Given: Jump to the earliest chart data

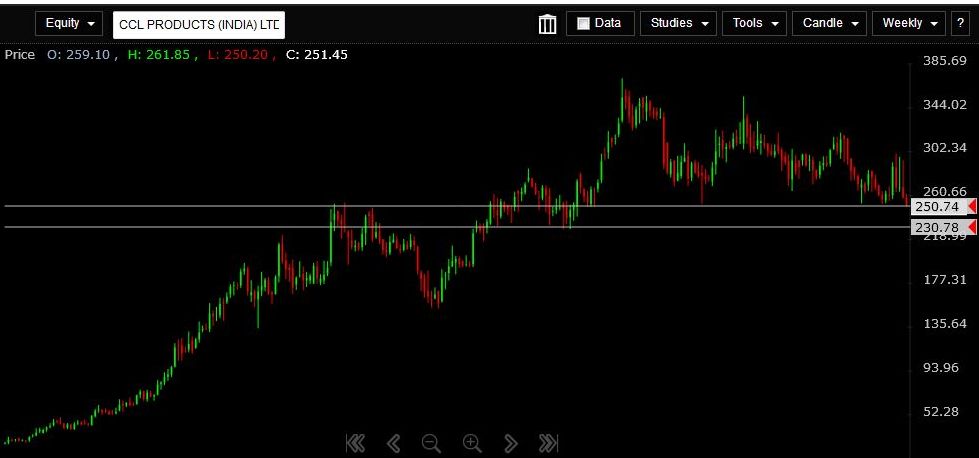Looking at the screenshot, I should pyautogui.click(x=355, y=443).
